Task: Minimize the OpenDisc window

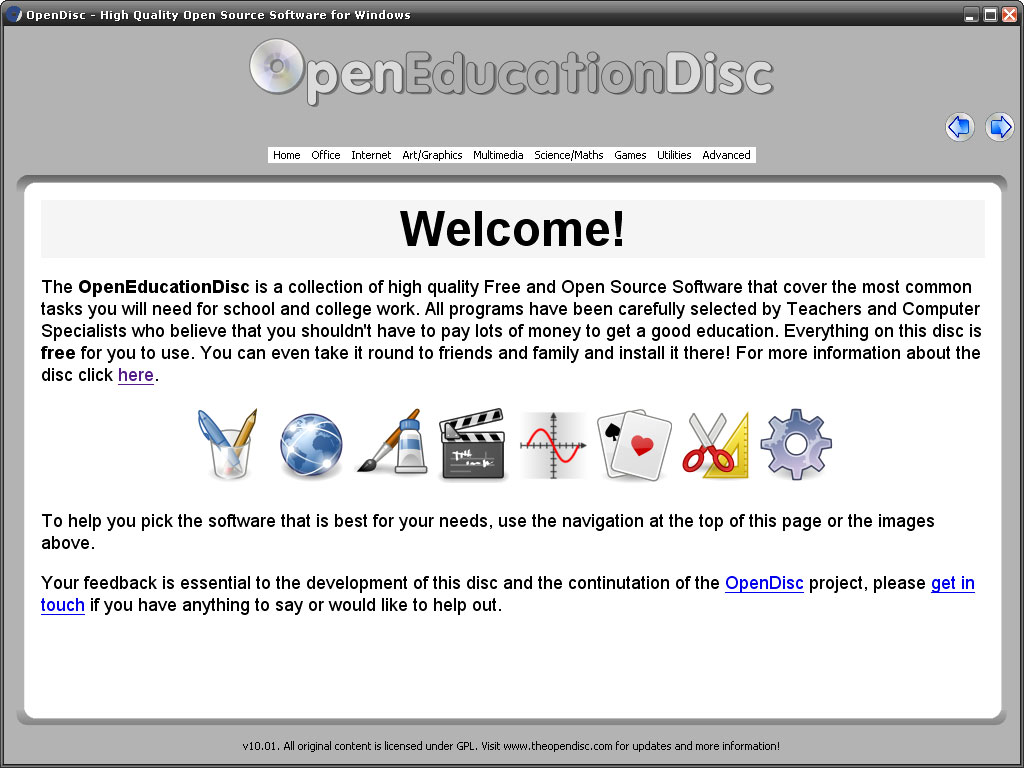Action: pyautogui.click(x=971, y=14)
